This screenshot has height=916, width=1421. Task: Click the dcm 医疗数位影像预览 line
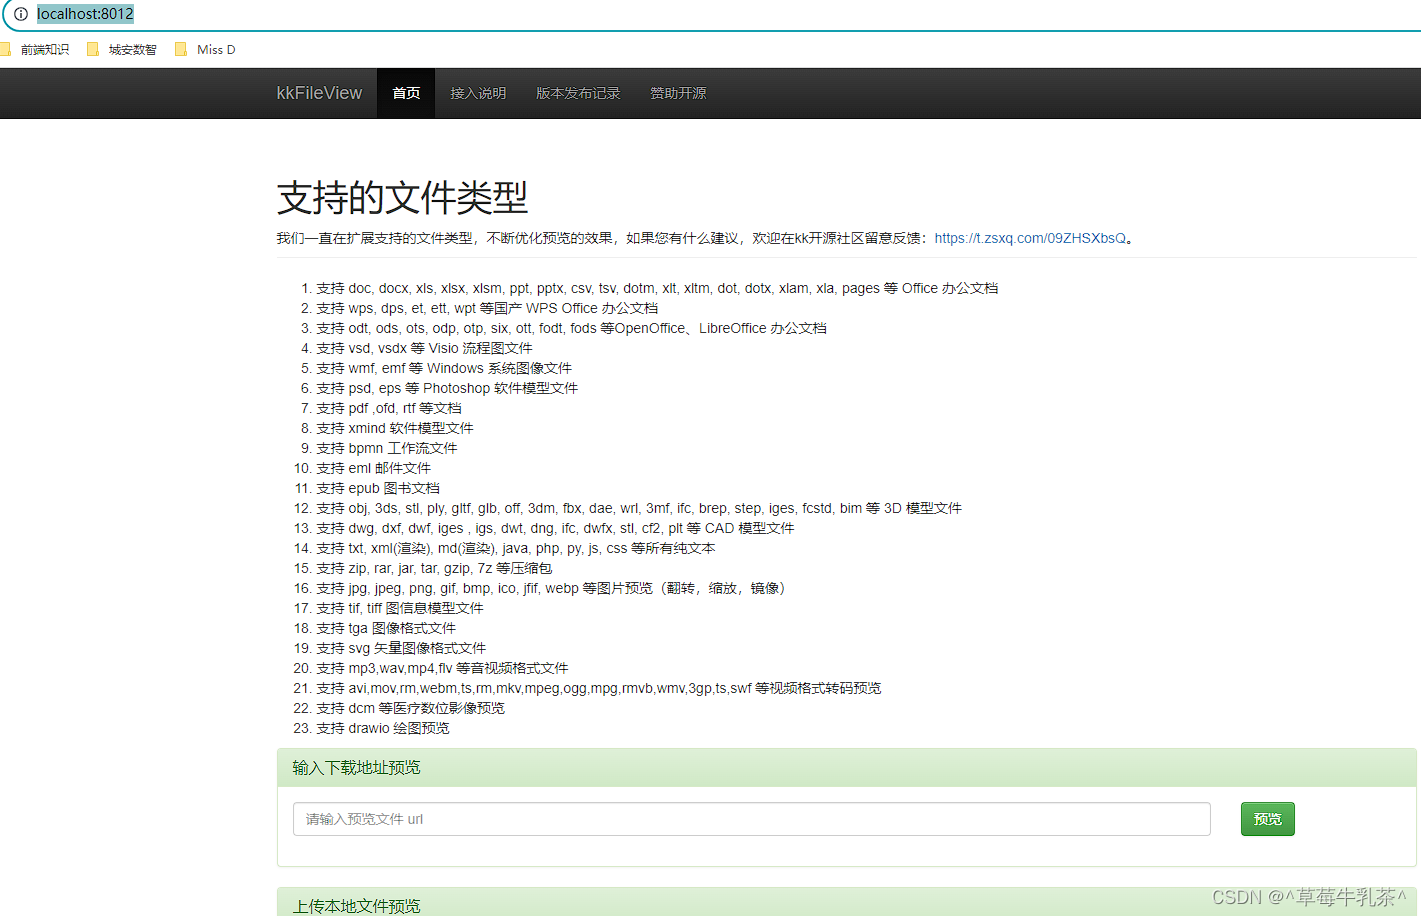coord(410,708)
